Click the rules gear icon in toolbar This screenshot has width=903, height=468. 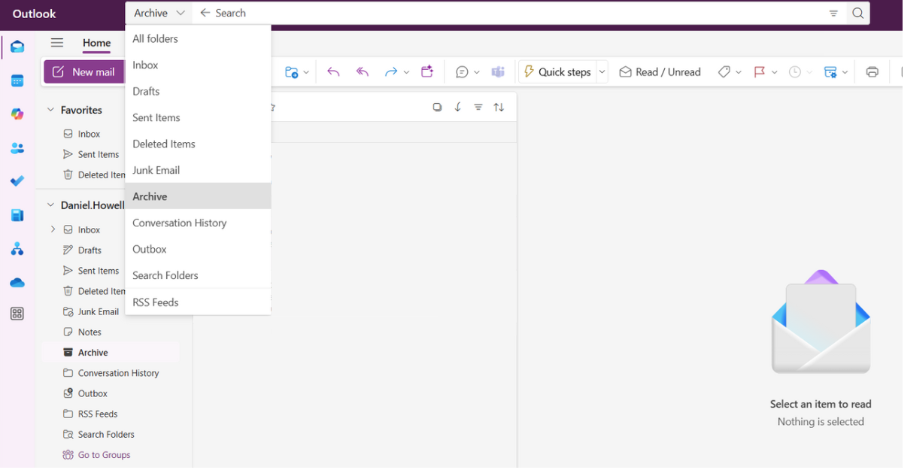tap(830, 72)
